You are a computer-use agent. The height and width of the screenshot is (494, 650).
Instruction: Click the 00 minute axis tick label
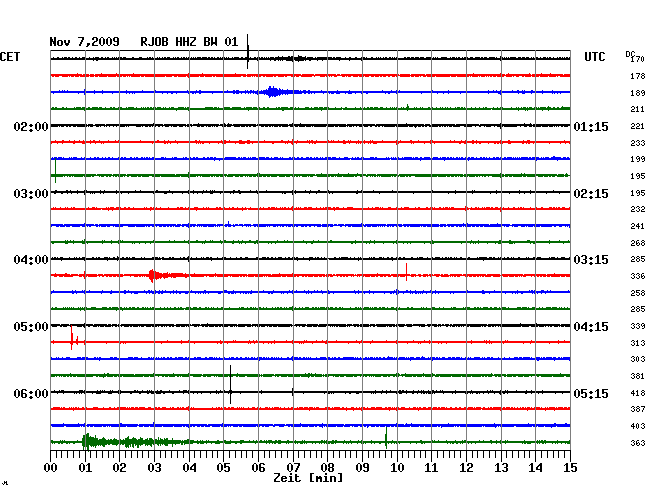point(50,467)
